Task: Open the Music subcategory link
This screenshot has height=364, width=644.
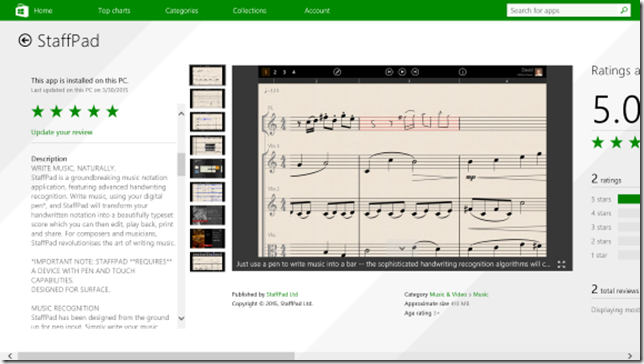Action: (481, 294)
